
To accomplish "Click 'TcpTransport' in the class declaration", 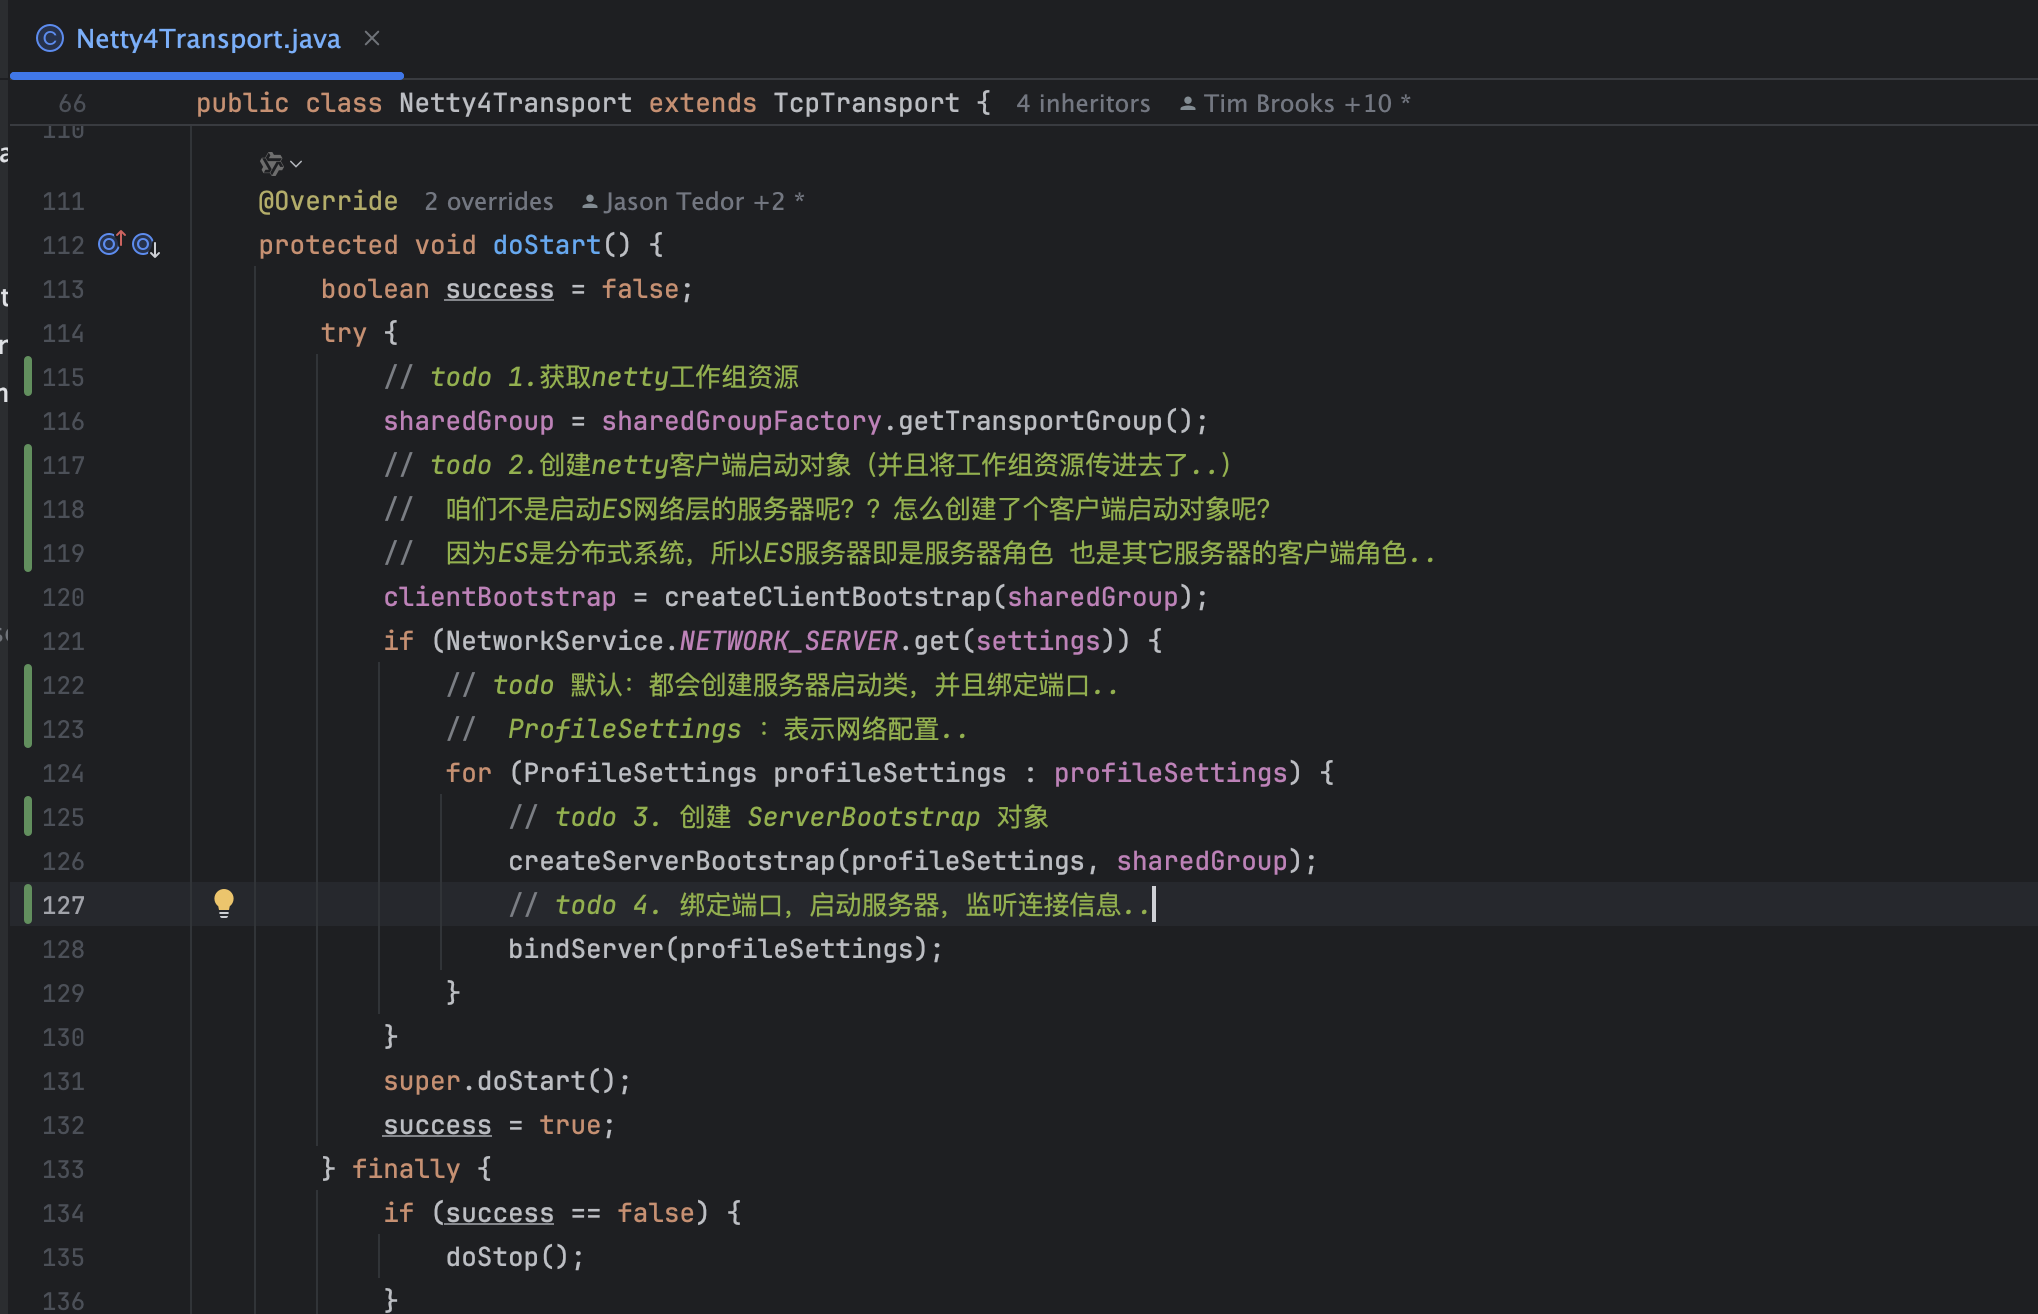I will [866, 103].
